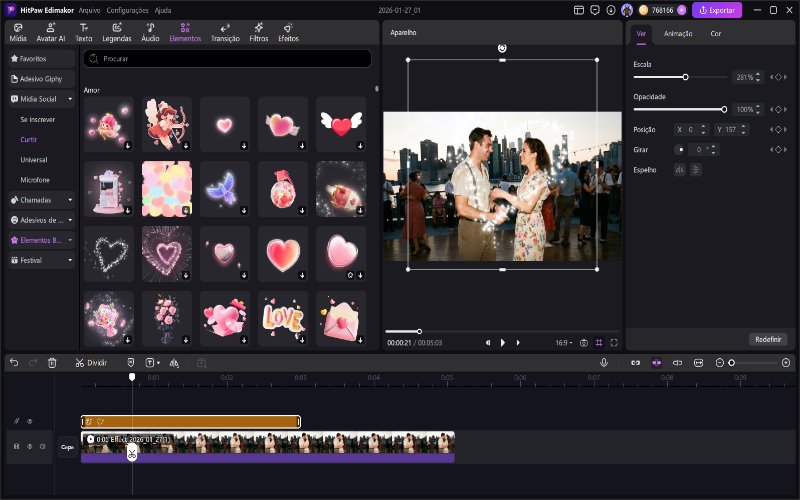Click the user avatar icon
Image resolution: width=800 pixels, height=500 pixels.
click(627, 10)
